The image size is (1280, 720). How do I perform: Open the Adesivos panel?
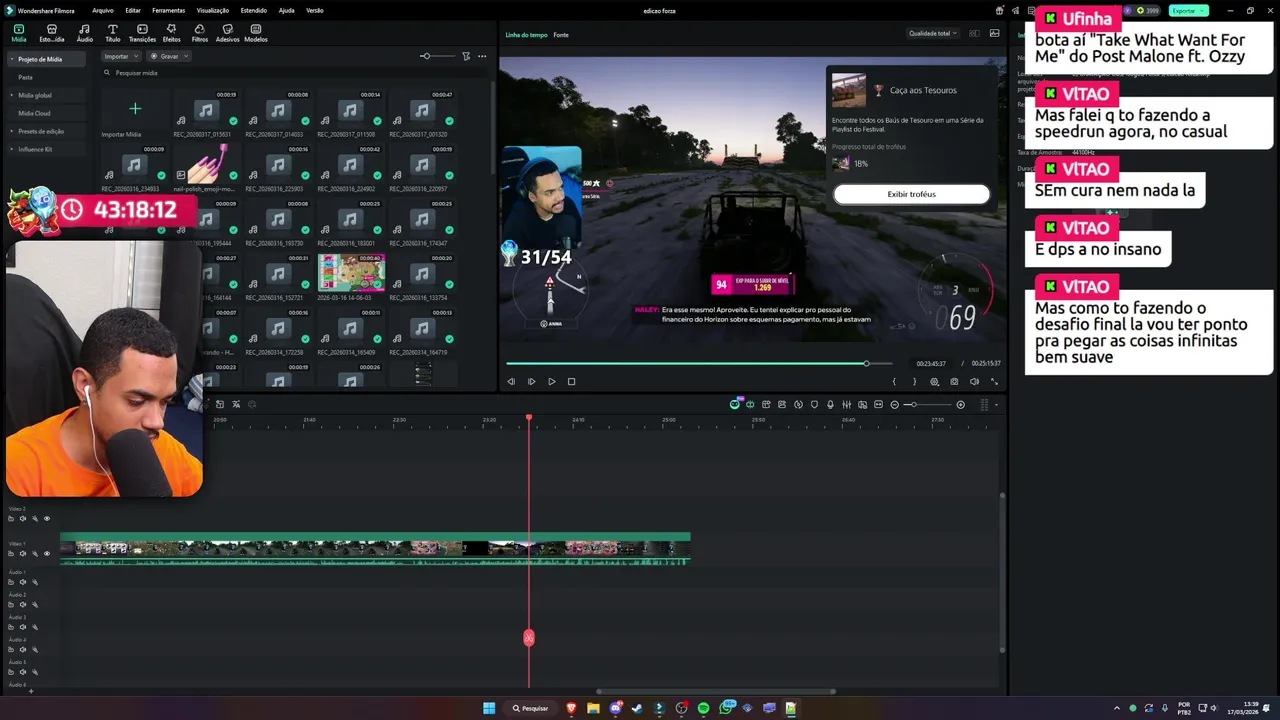click(x=228, y=33)
